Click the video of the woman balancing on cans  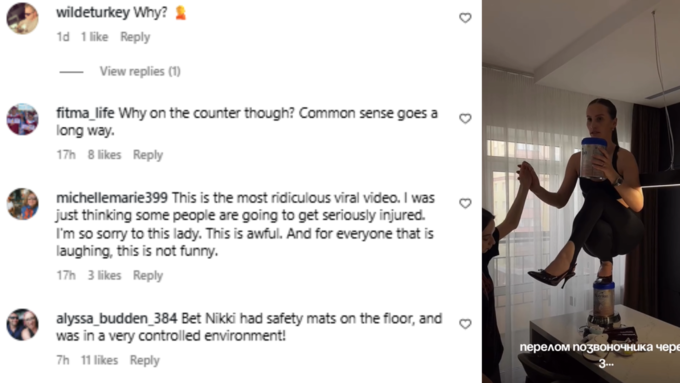pos(581,191)
